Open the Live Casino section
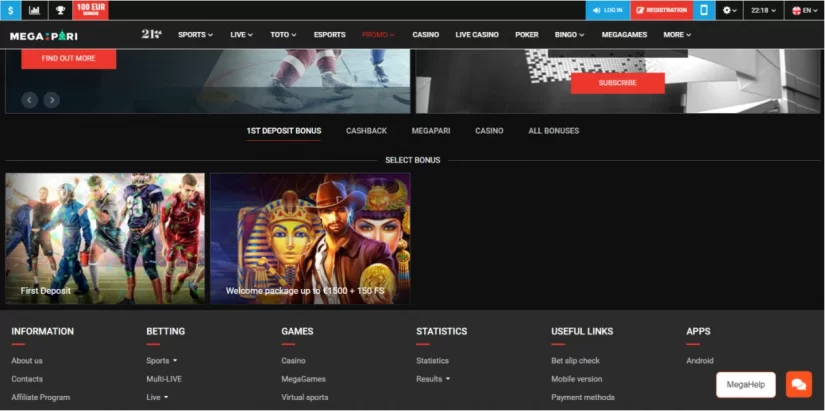This screenshot has width=825, height=411. point(477,35)
